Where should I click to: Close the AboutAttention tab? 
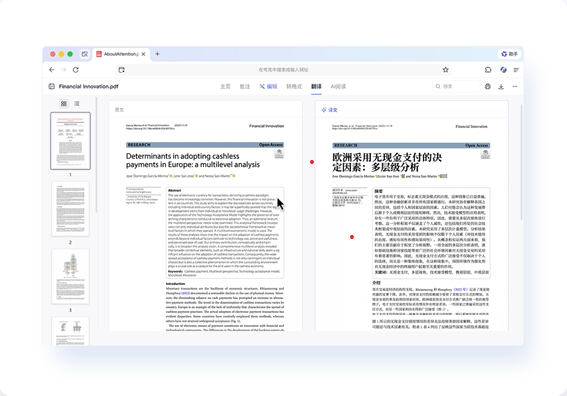pos(144,54)
